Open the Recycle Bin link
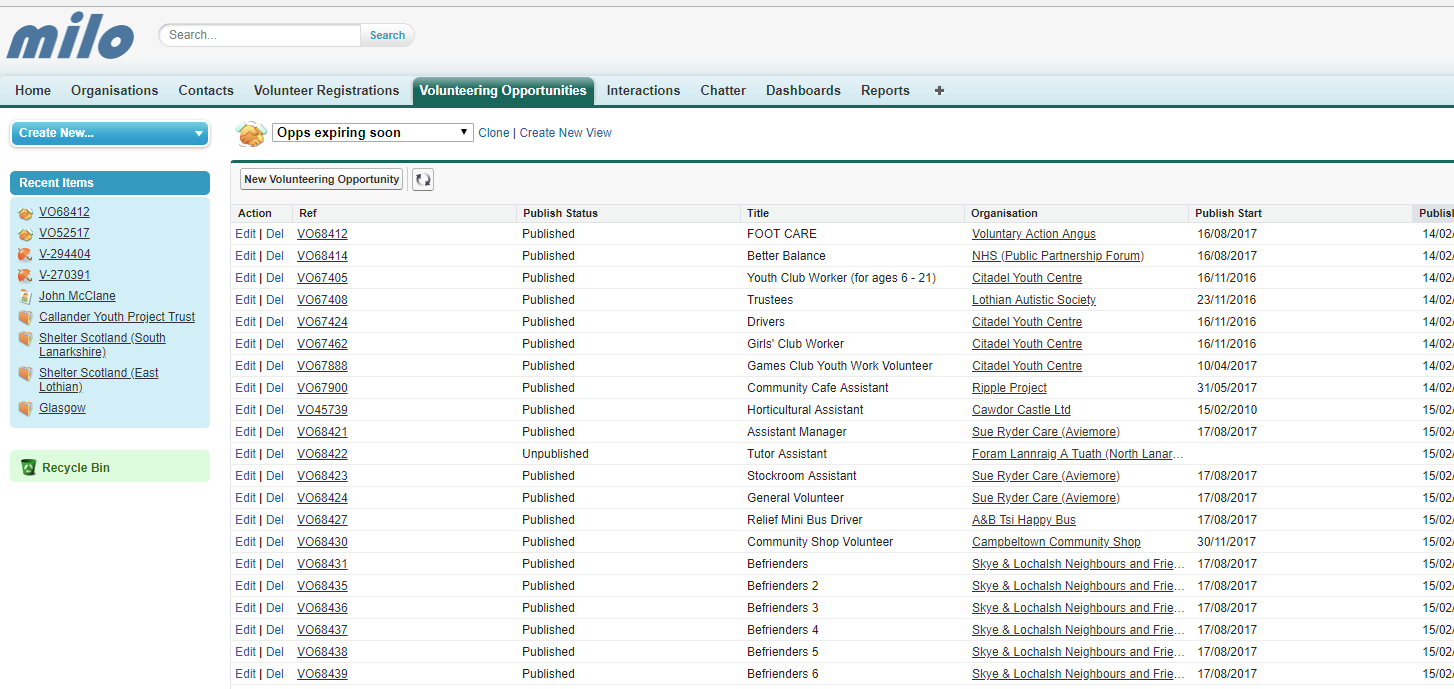The height and width of the screenshot is (689, 1454). click(x=76, y=467)
